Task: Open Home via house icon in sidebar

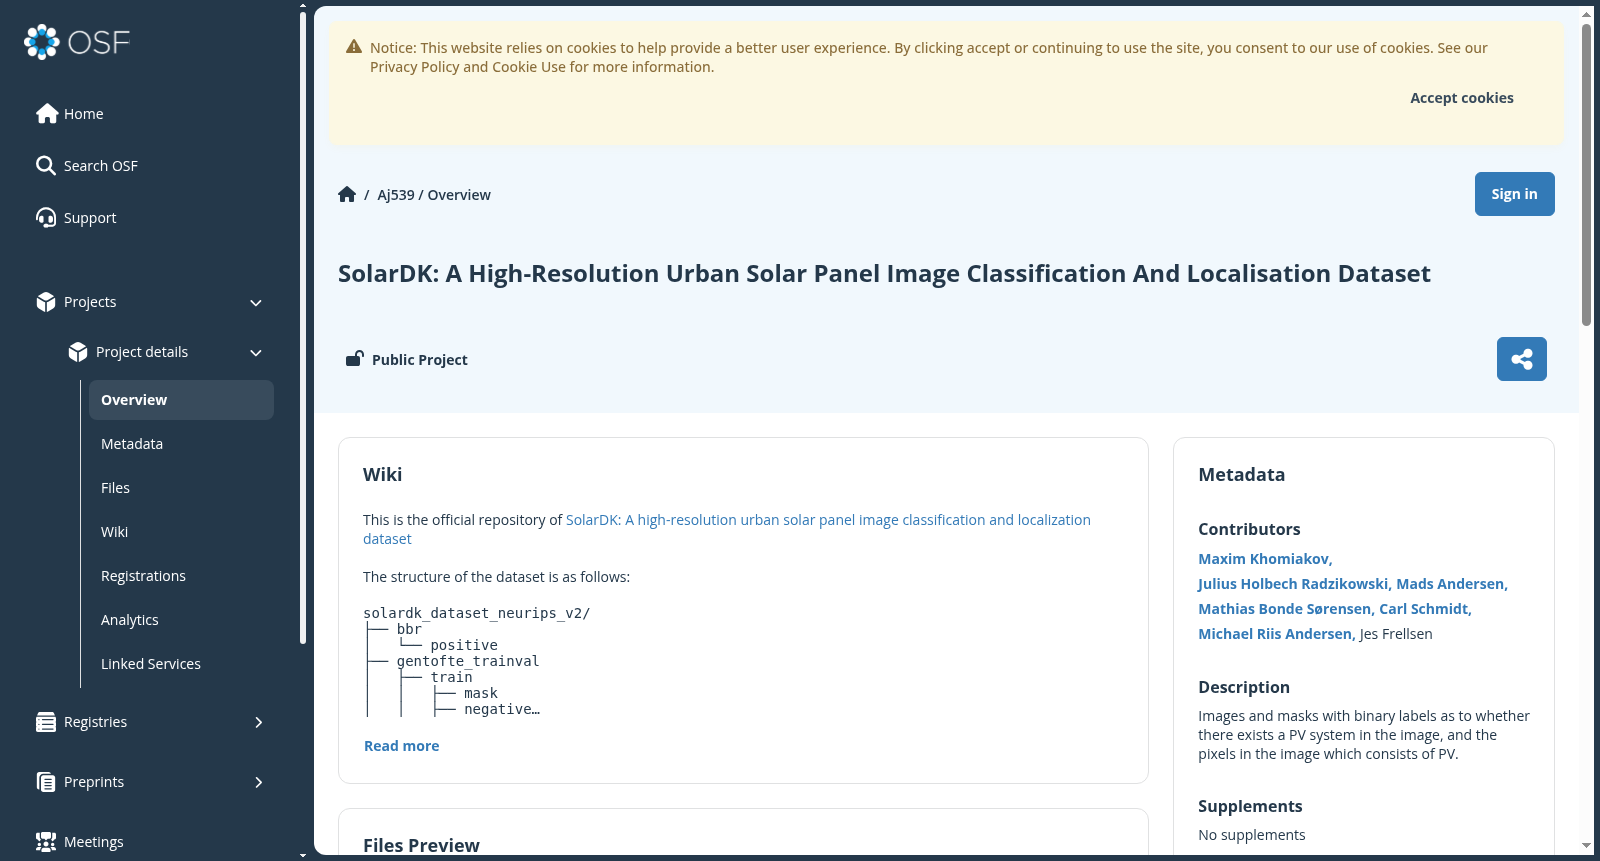Action: tap(47, 114)
